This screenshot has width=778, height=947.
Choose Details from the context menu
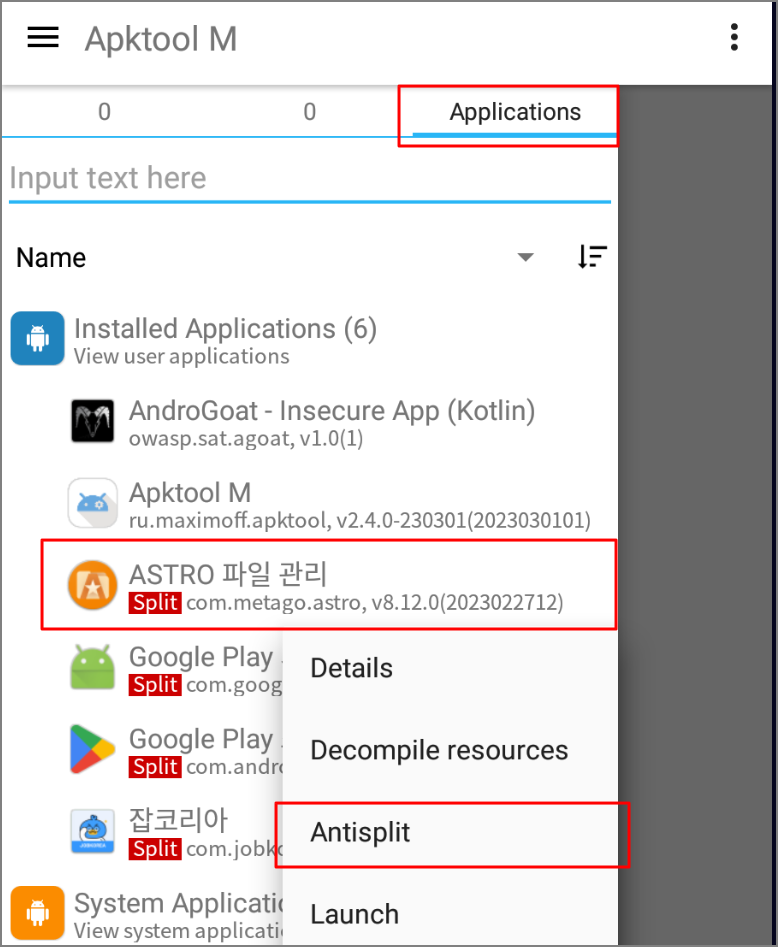pos(450,668)
